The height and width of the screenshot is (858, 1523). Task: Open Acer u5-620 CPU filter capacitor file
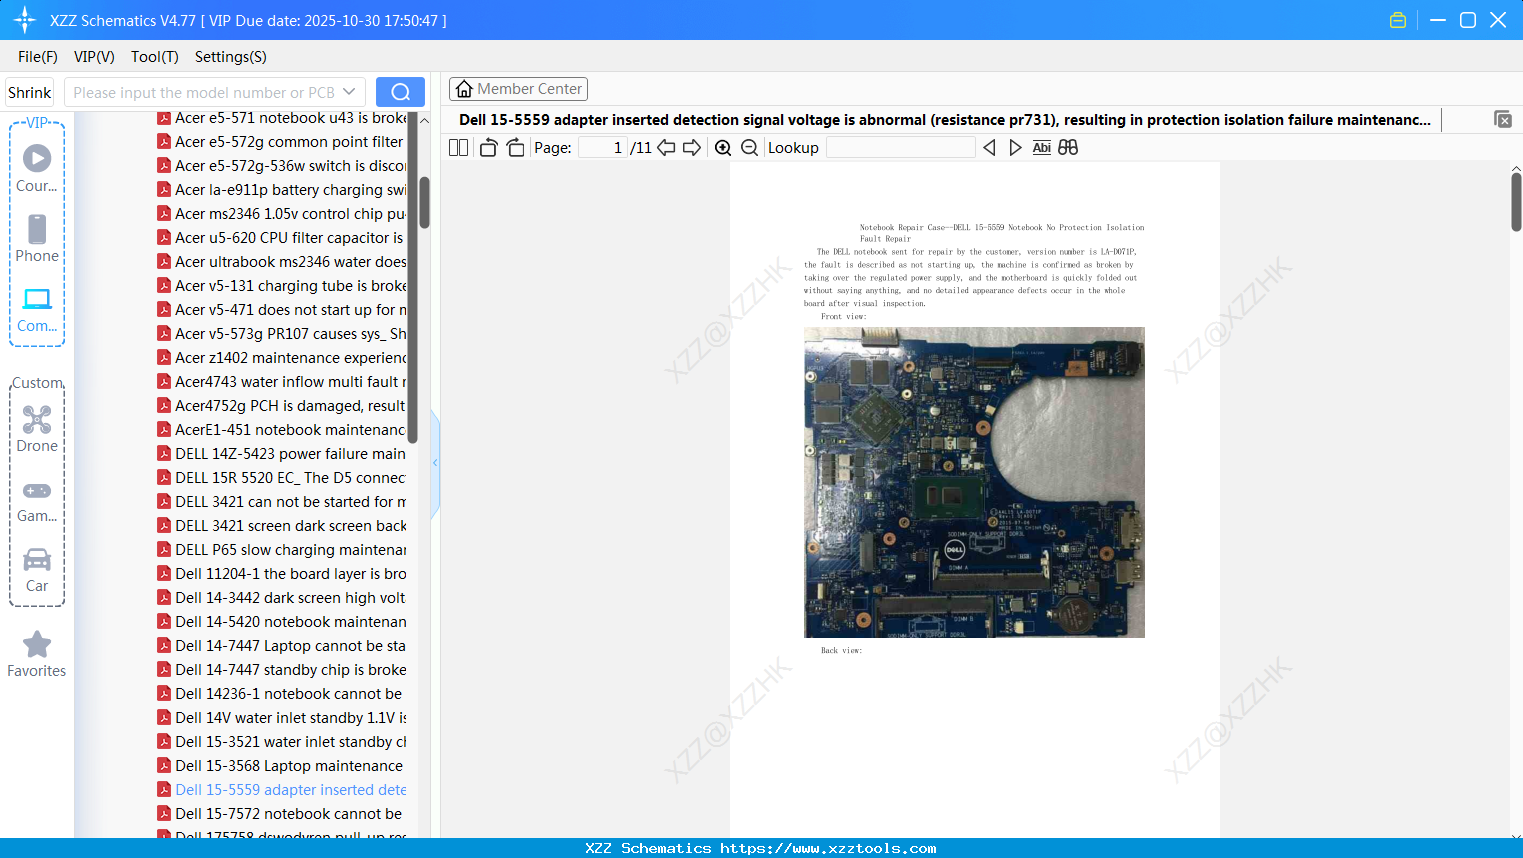pos(282,238)
